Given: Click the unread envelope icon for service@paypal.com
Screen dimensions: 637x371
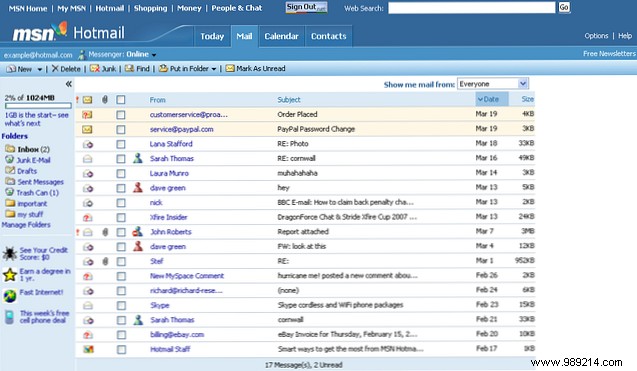Looking at the screenshot, I should [87, 129].
